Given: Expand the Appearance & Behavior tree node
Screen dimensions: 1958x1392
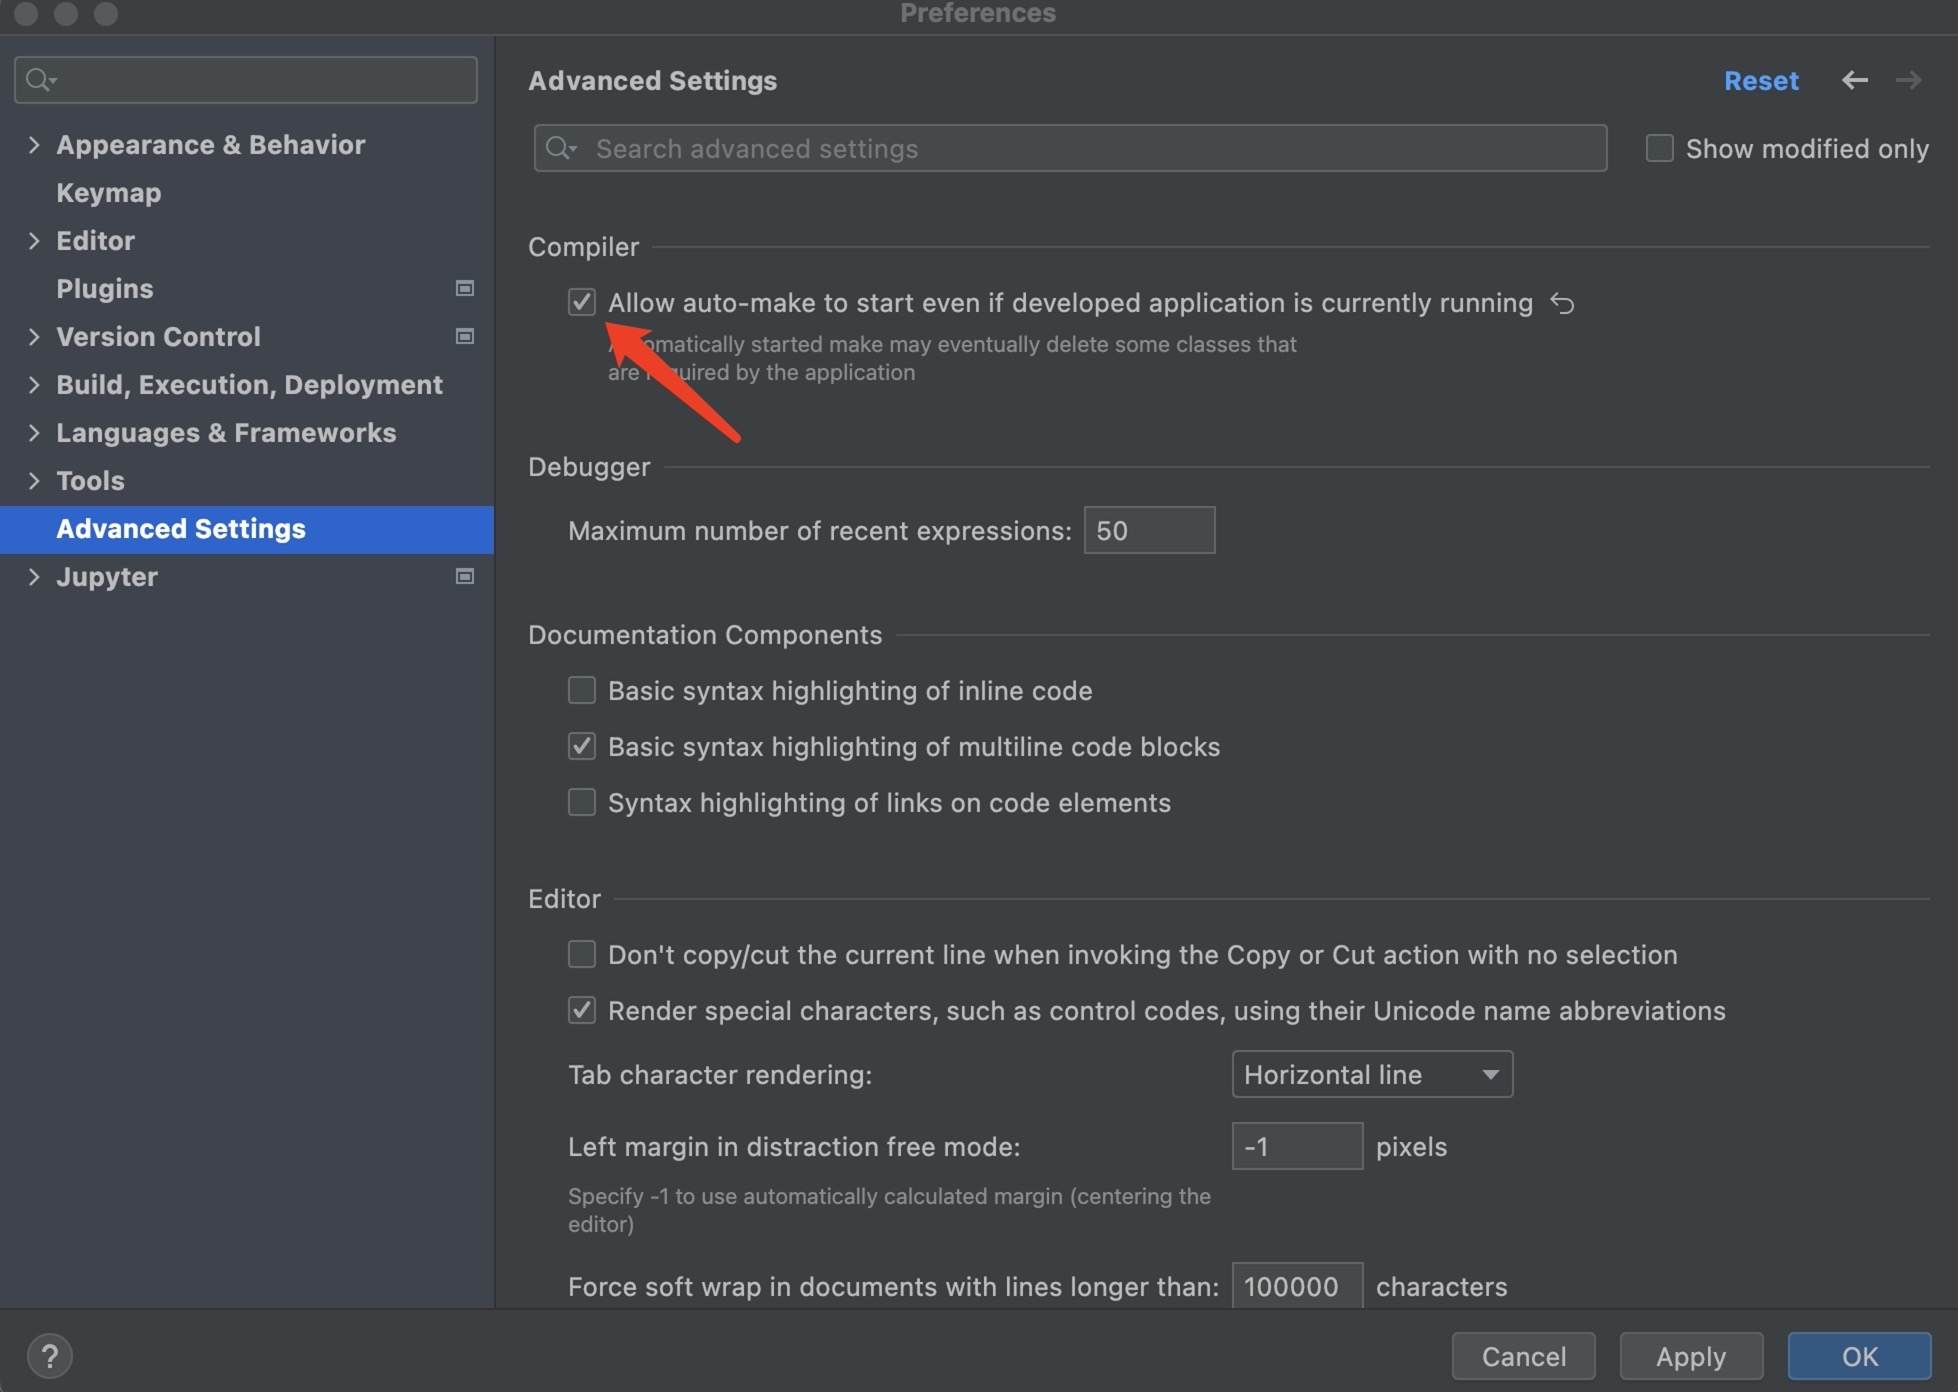Looking at the screenshot, I should [34, 144].
